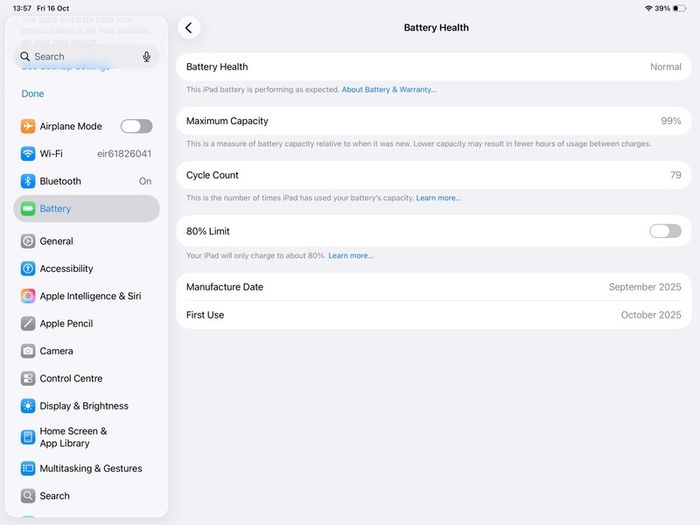The image size is (700, 525).
Task: Tap the Apple Pencil icon
Action: pyautogui.click(x=28, y=324)
